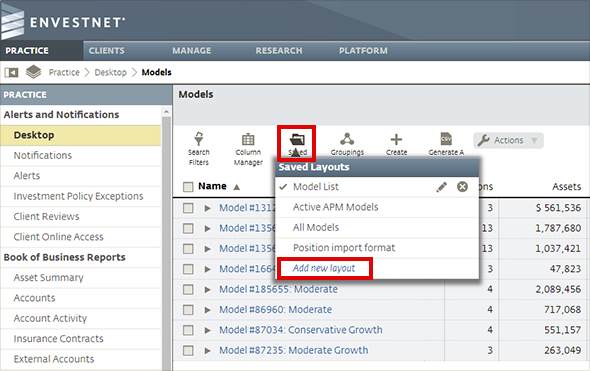Image resolution: width=590 pixels, height=371 pixels.
Task: Expand the Model #1664 row
Action: pyautogui.click(x=207, y=269)
